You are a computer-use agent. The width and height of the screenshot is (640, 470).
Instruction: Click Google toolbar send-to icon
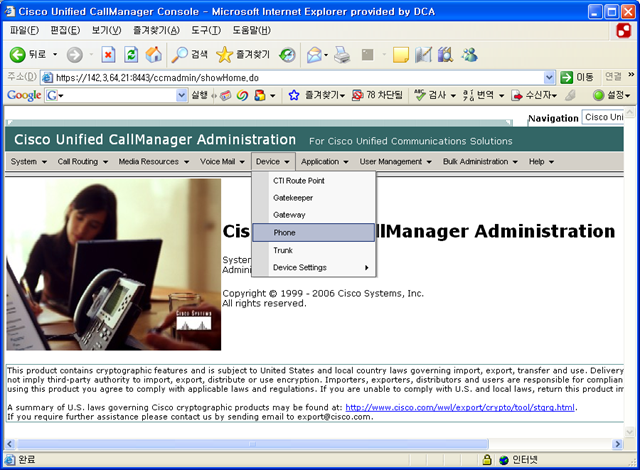pyautogui.click(x=517, y=95)
